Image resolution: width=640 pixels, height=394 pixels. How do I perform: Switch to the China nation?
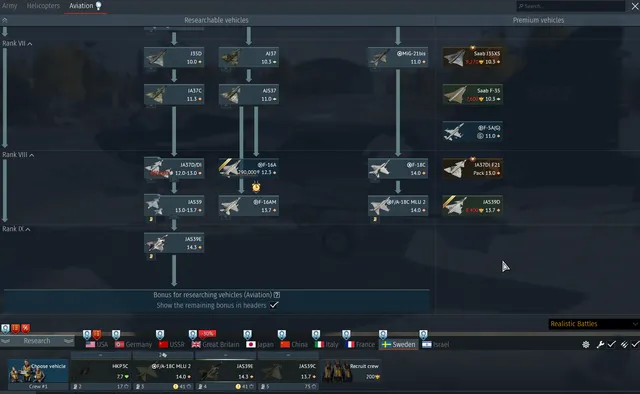click(x=294, y=345)
